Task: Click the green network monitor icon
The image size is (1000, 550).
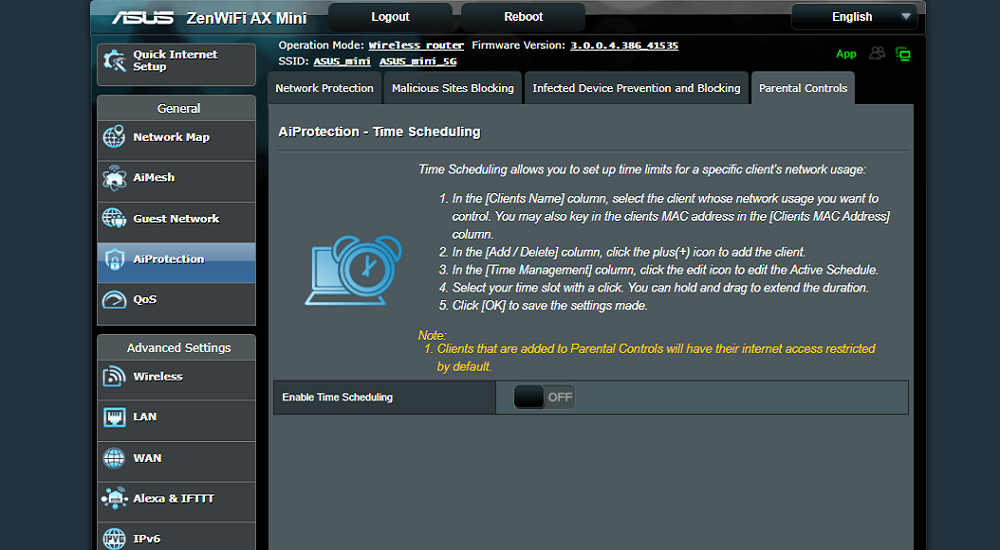Action: click(903, 54)
